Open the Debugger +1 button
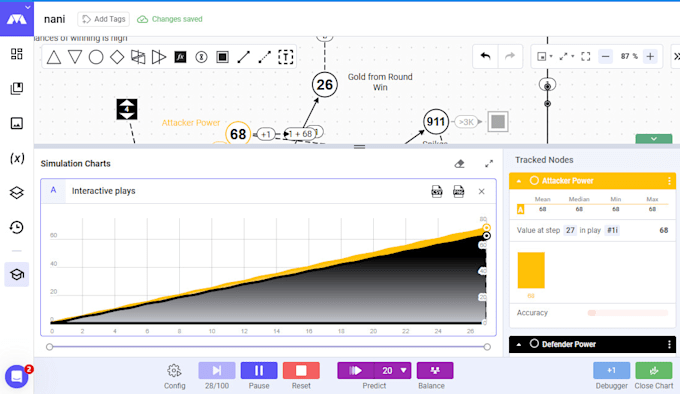This screenshot has width=680, height=394. coord(611,370)
